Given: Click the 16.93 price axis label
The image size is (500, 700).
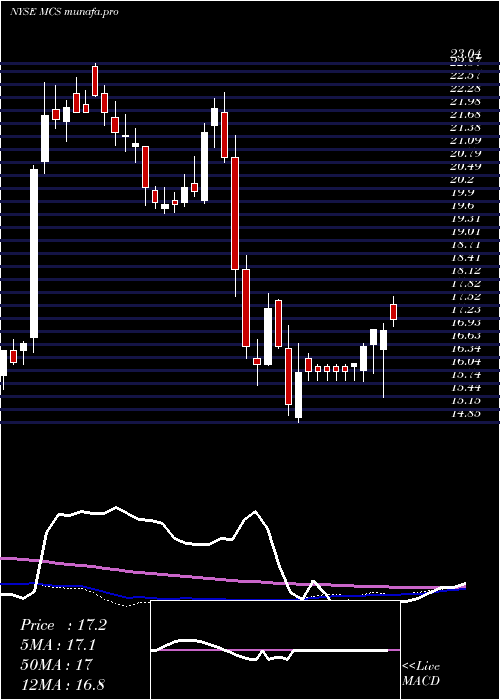Looking at the screenshot, I should [x=466, y=322].
